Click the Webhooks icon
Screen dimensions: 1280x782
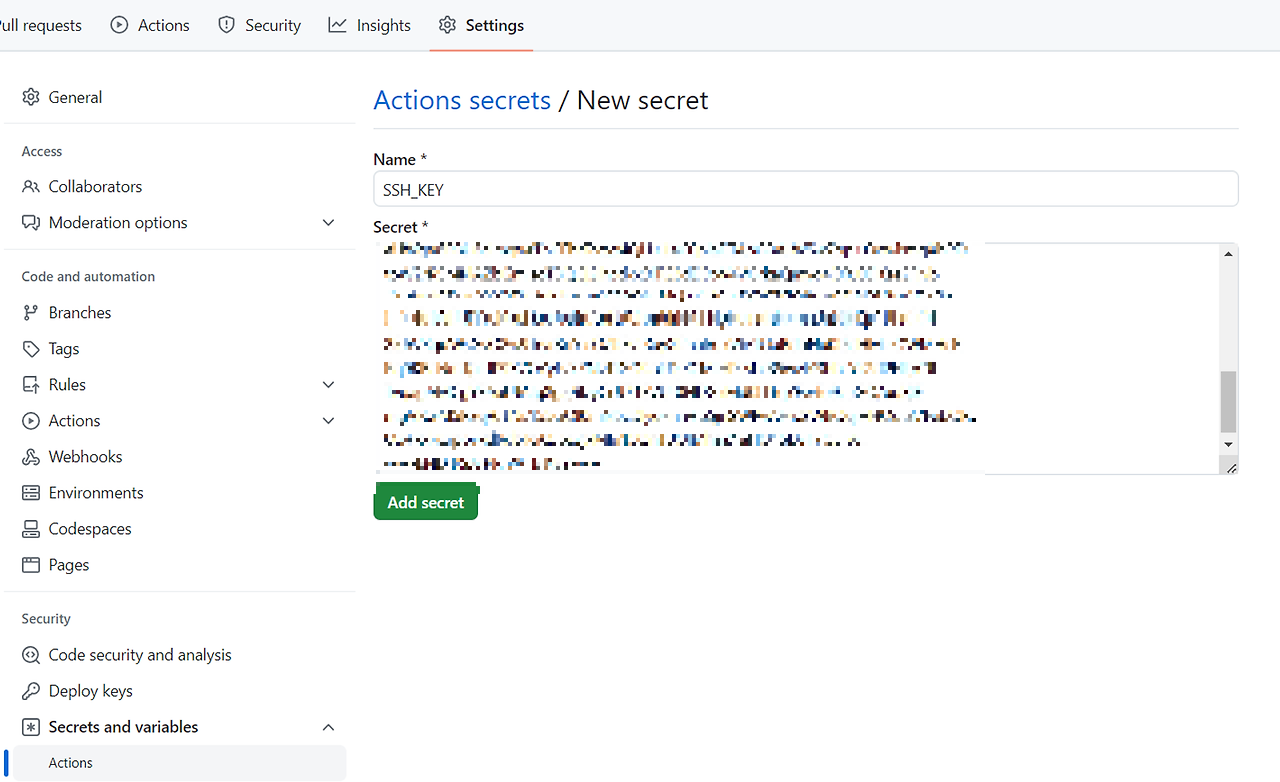coord(31,457)
